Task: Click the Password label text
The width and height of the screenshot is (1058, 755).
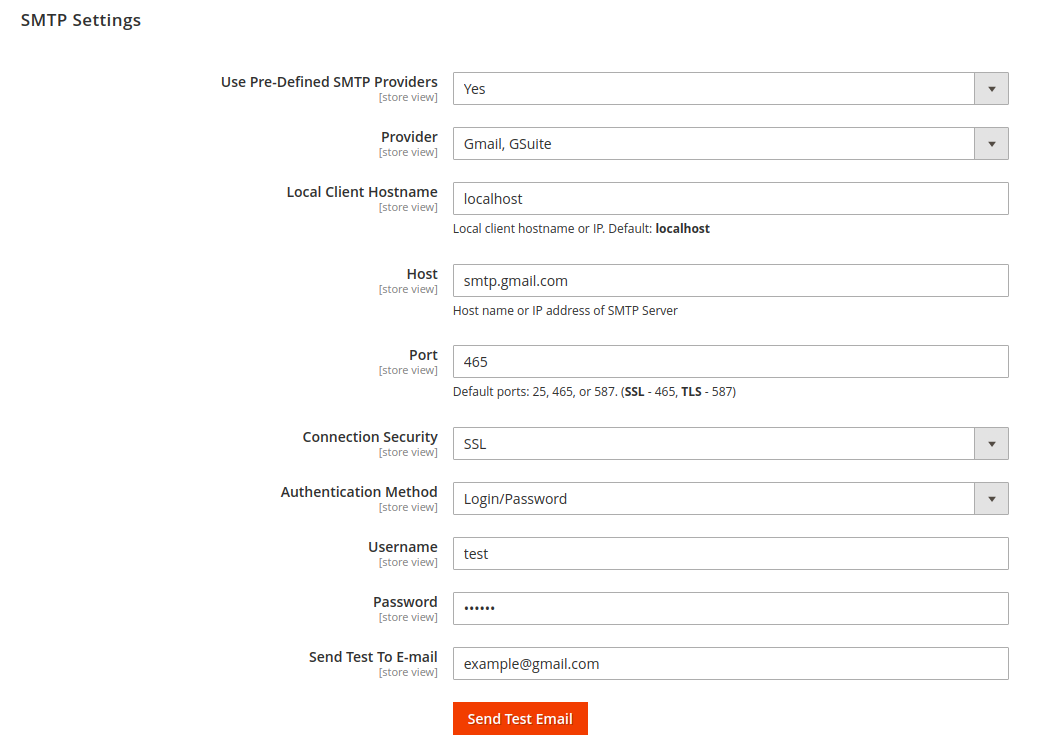Action: pyautogui.click(x=405, y=602)
